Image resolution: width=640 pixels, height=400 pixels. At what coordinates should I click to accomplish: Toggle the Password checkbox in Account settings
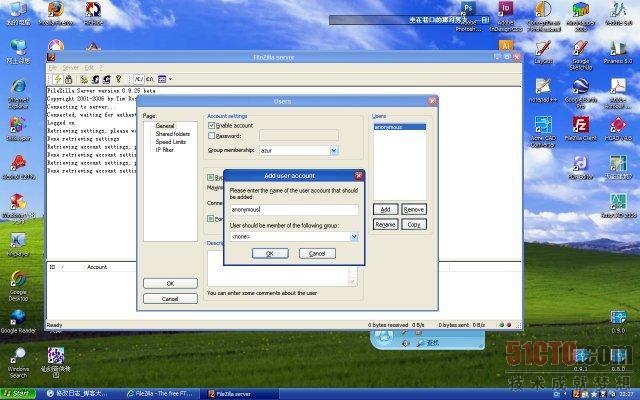pyautogui.click(x=211, y=136)
